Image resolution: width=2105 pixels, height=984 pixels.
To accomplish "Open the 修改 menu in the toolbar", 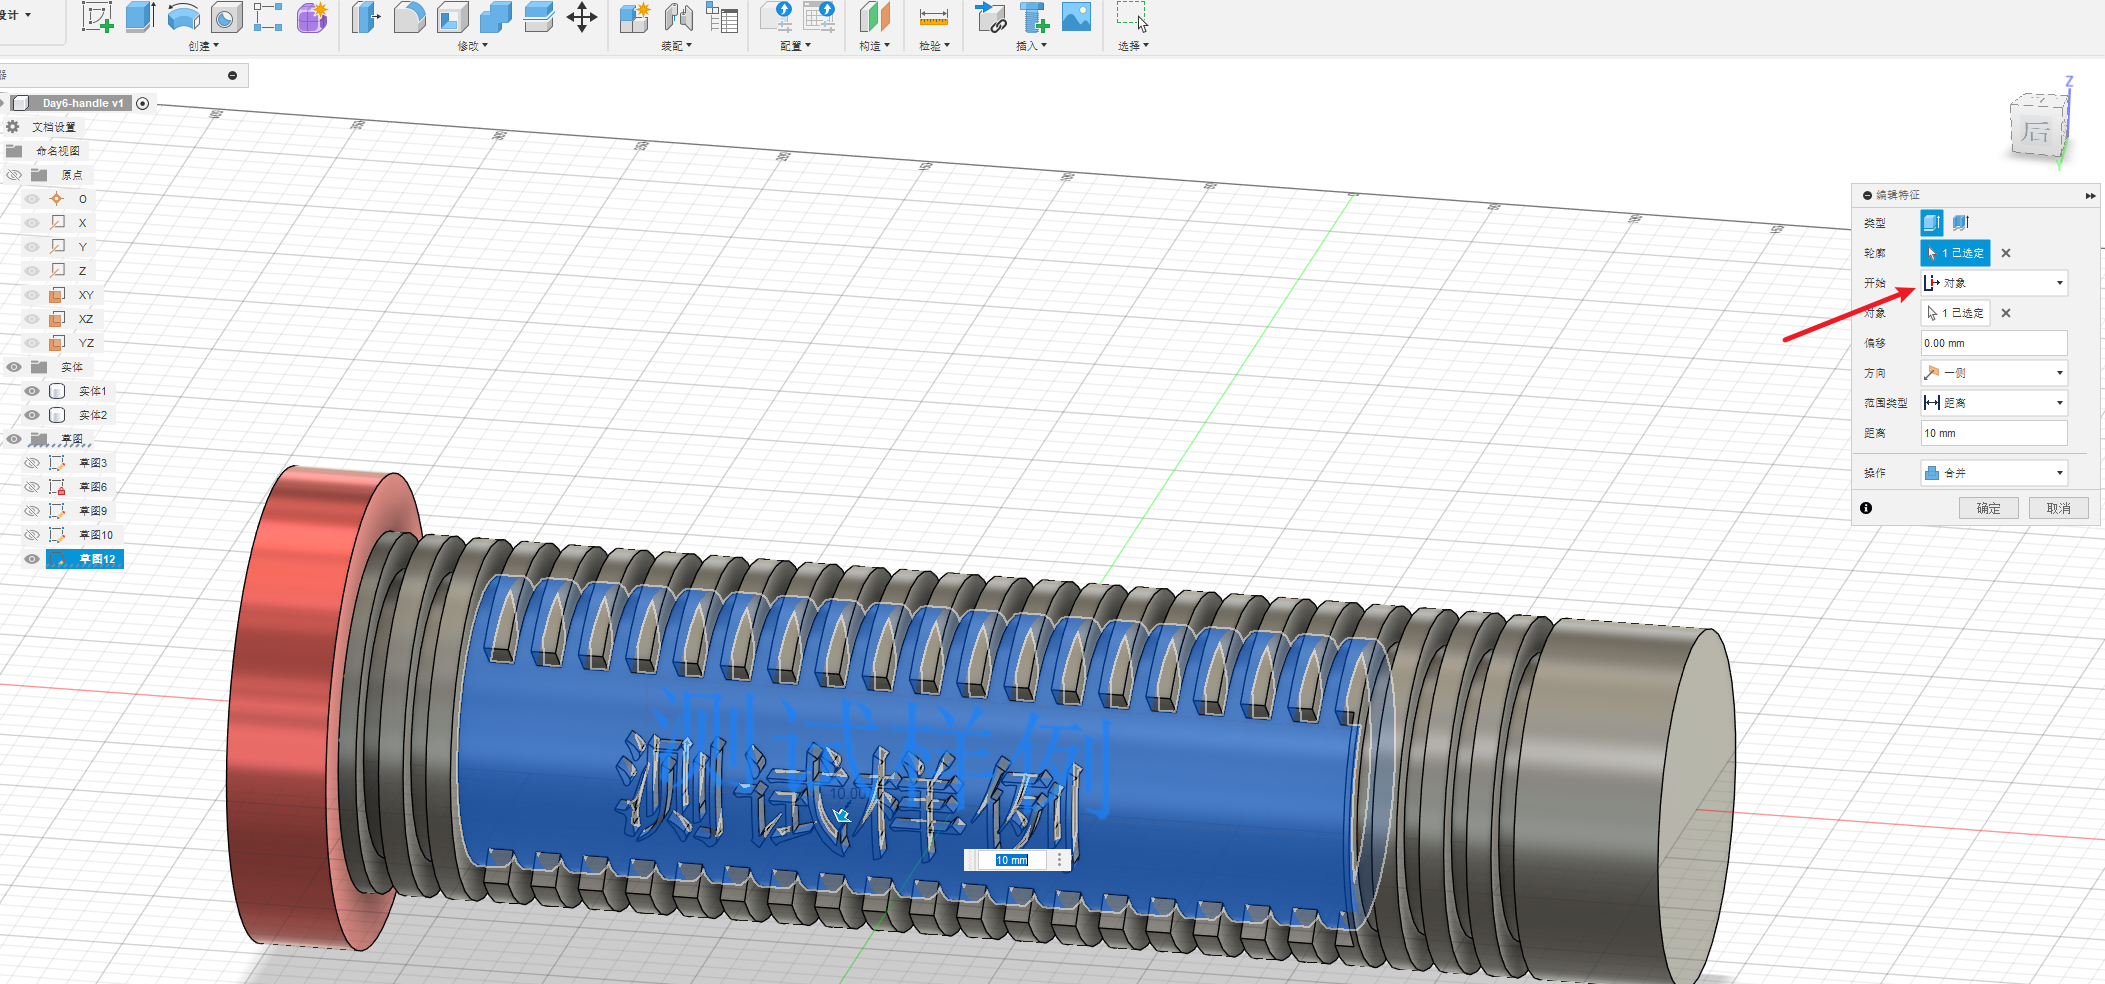I will [472, 46].
